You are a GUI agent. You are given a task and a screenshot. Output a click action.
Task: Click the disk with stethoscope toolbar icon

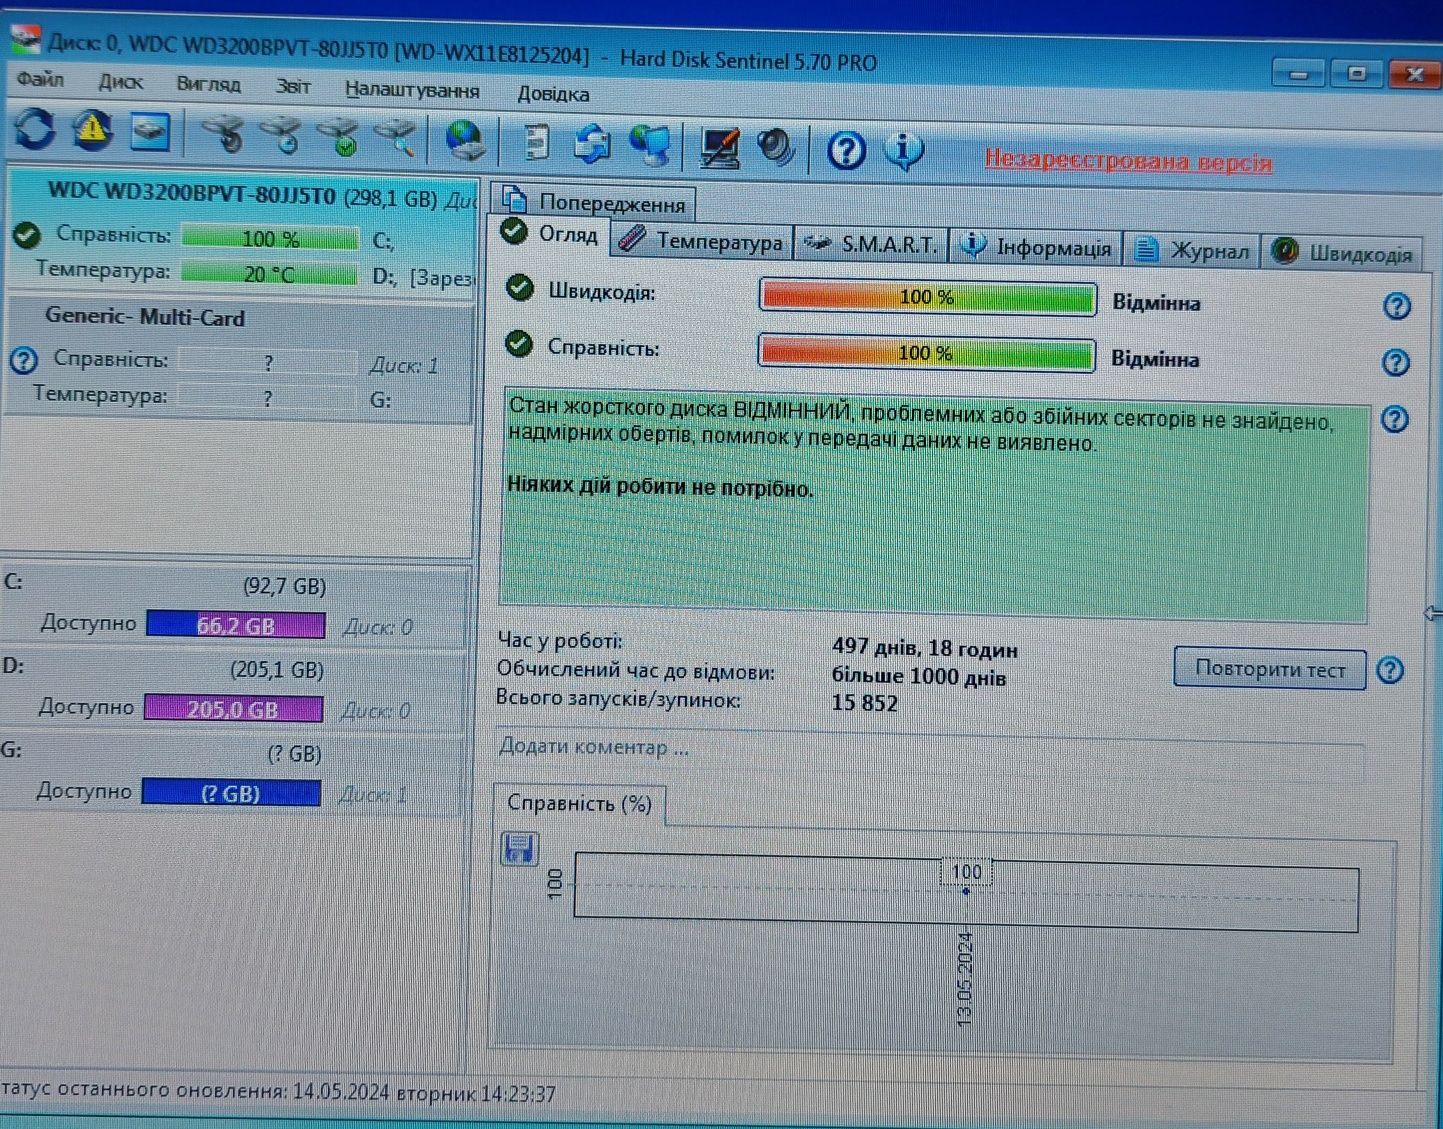pos(222,134)
